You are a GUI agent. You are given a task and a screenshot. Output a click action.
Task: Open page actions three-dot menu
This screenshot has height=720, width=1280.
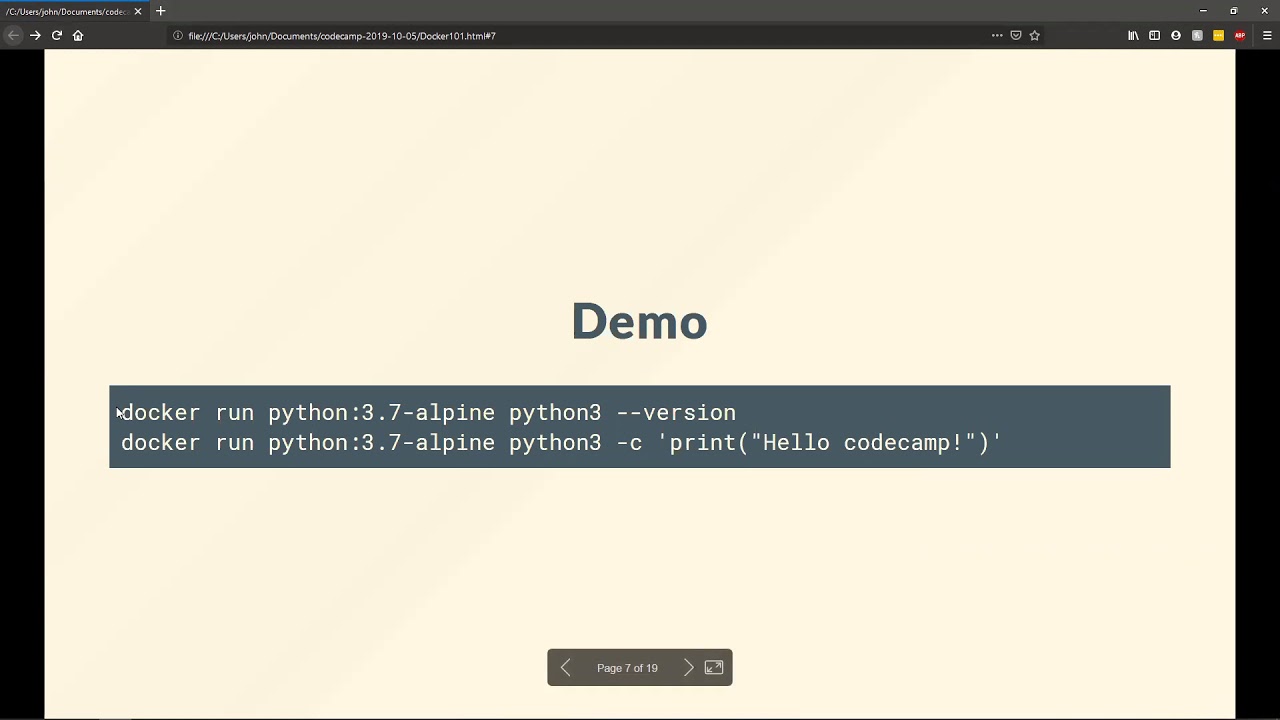point(997,35)
